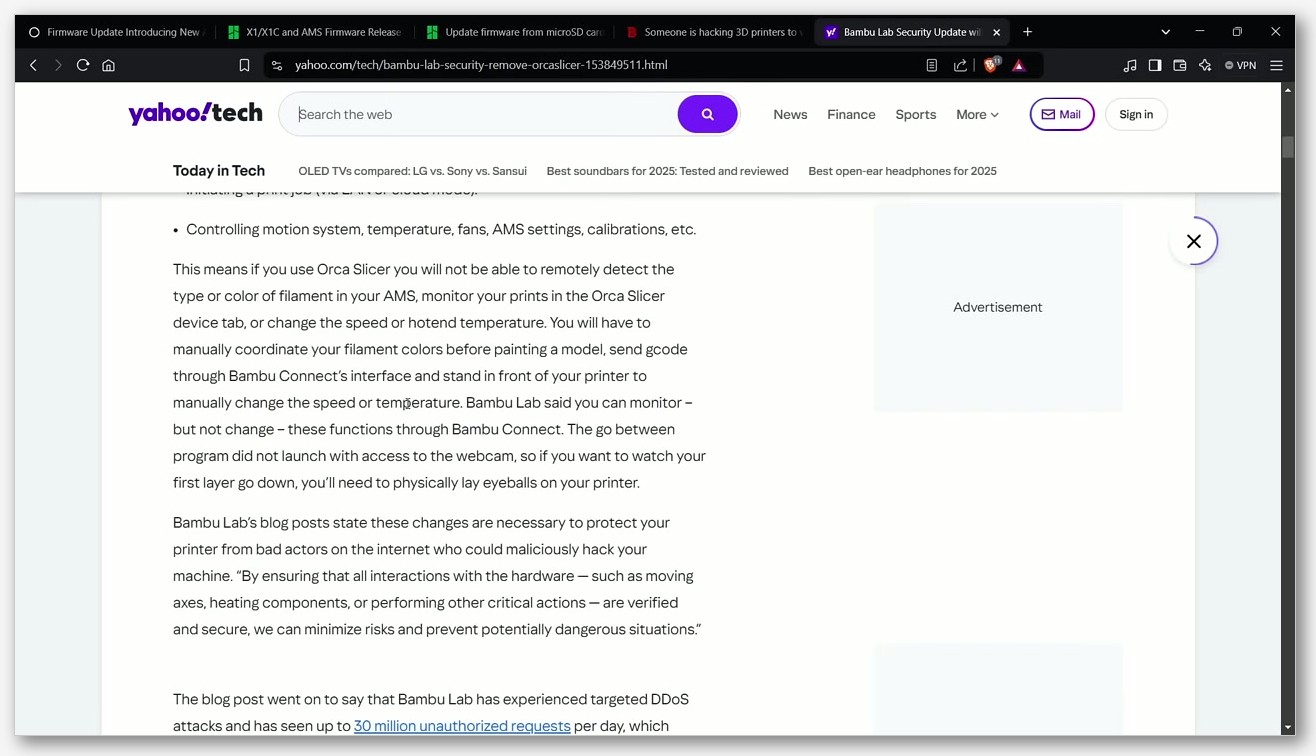Viewport: 1316px width, 756px height.
Task: Expand the More menu in Yahoo header
Action: click(x=977, y=114)
